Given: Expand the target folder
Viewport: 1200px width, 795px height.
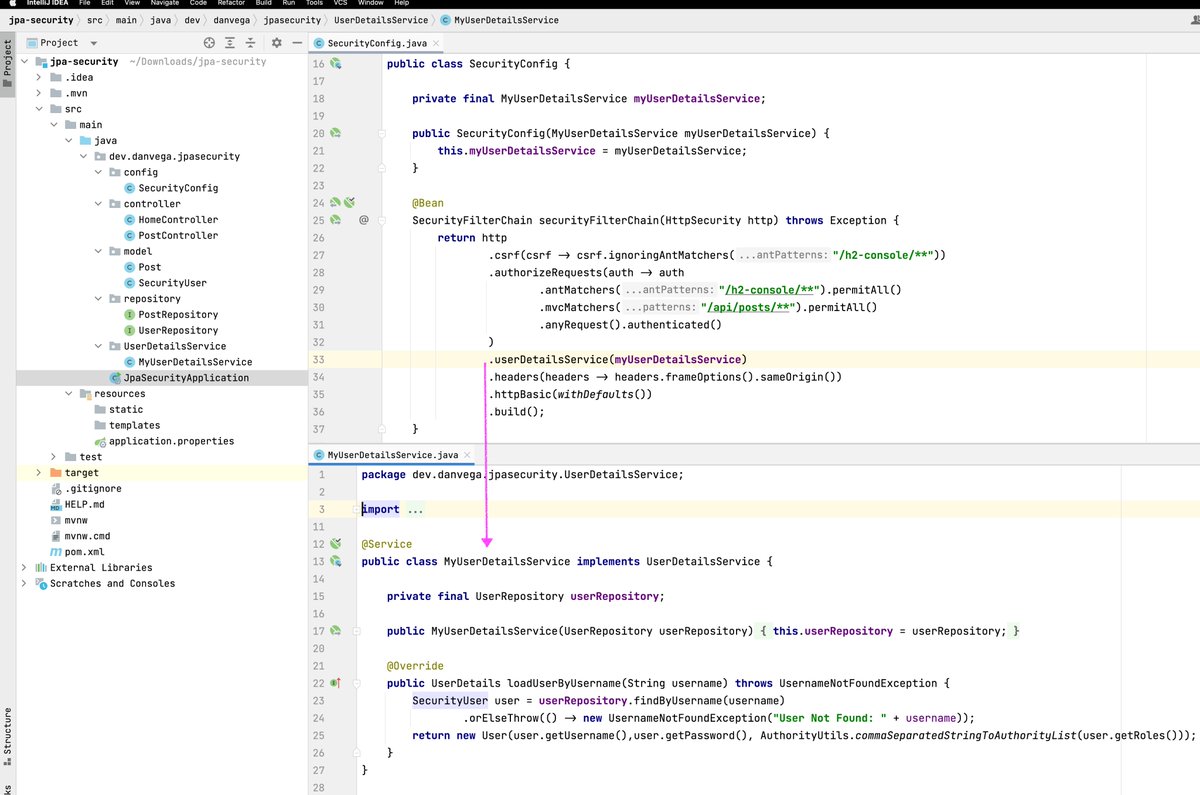Looking at the screenshot, I should (39, 473).
